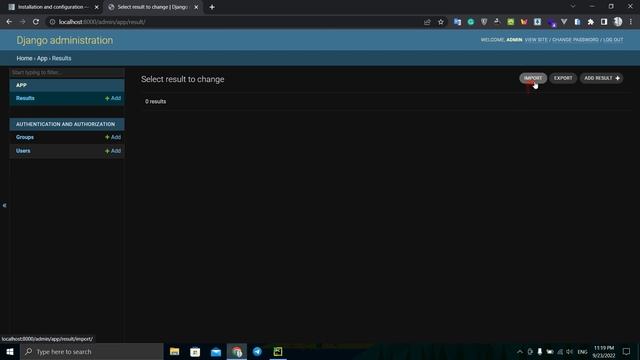Viewport: 640px width, 360px height.
Task: Reload the page with the refresh icon
Action: coord(36,22)
